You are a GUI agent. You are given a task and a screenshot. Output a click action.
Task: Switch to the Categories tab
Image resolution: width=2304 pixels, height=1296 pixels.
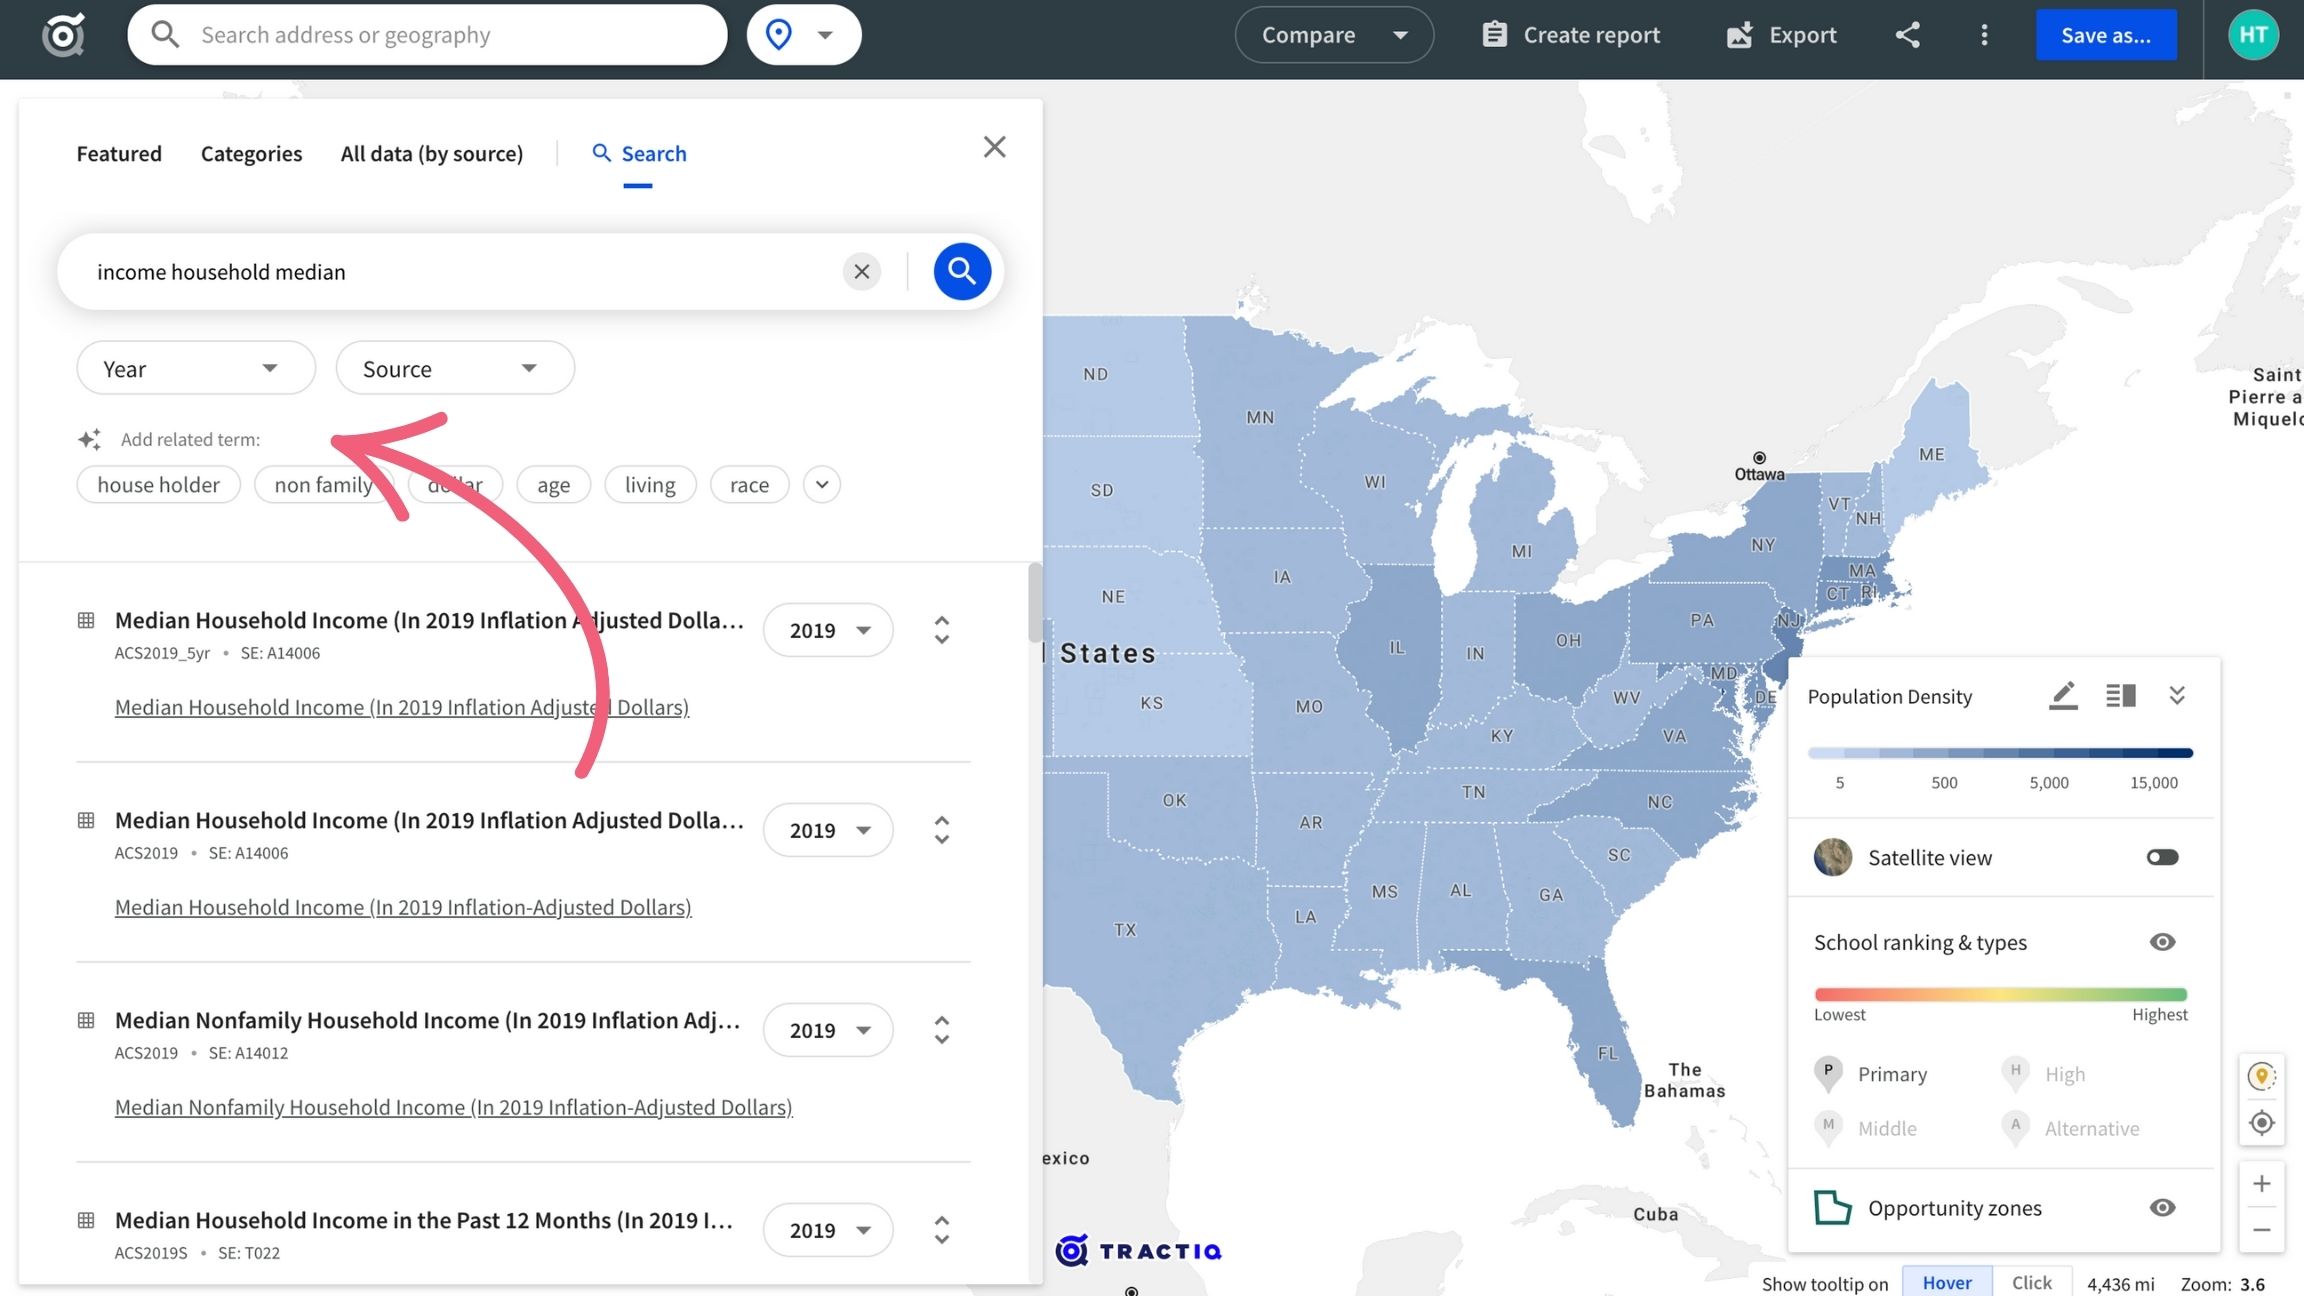point(251,154)
